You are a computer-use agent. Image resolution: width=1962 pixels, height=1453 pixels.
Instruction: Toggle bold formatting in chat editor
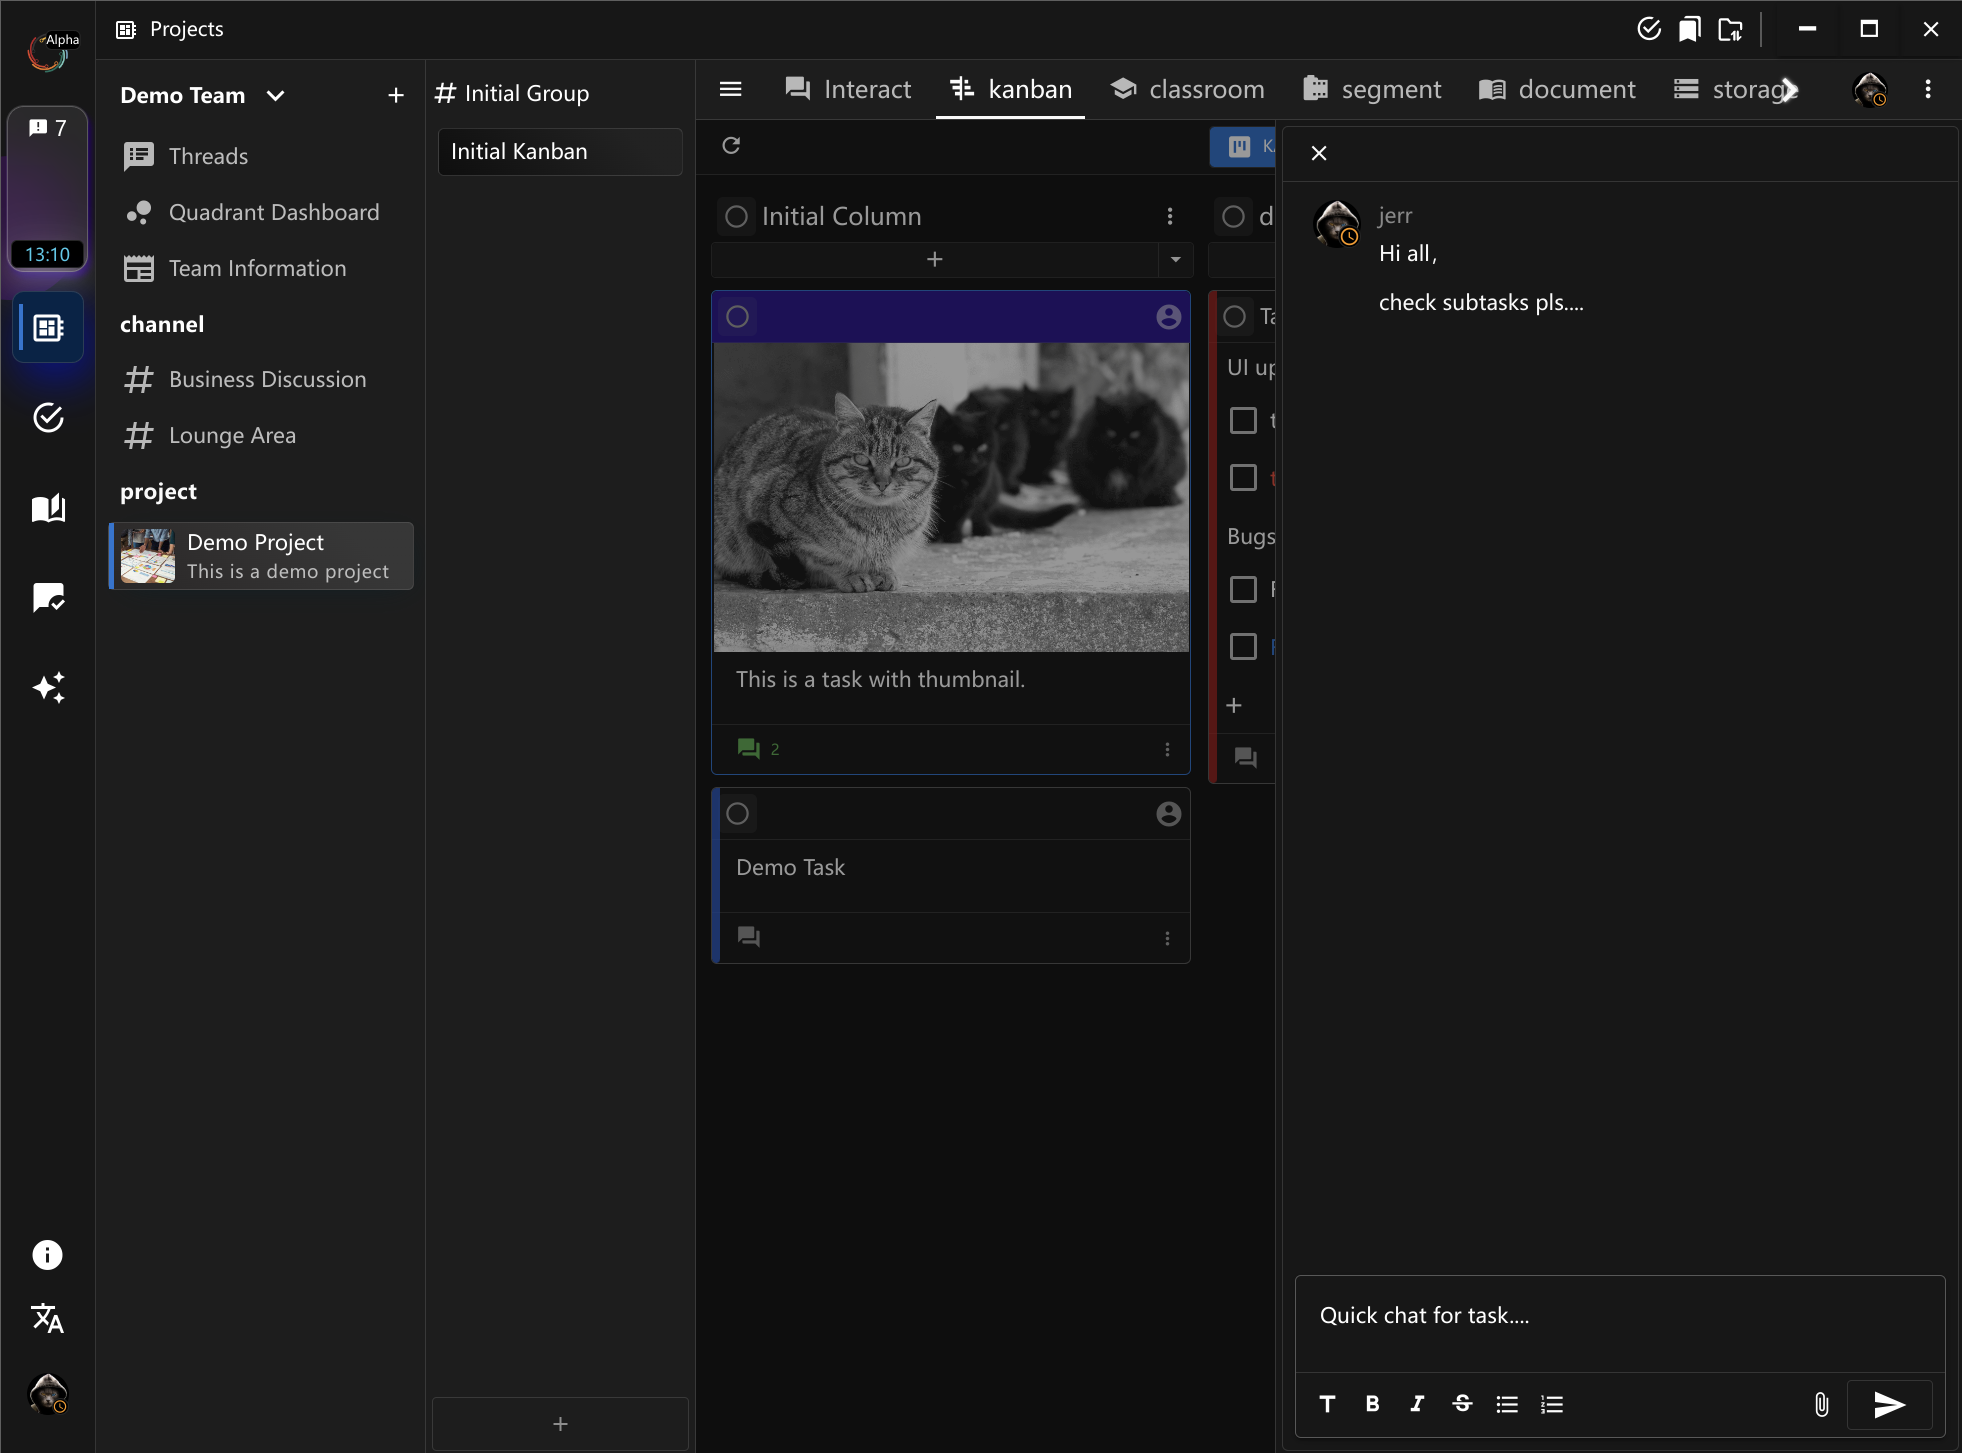(1372, 1404)
